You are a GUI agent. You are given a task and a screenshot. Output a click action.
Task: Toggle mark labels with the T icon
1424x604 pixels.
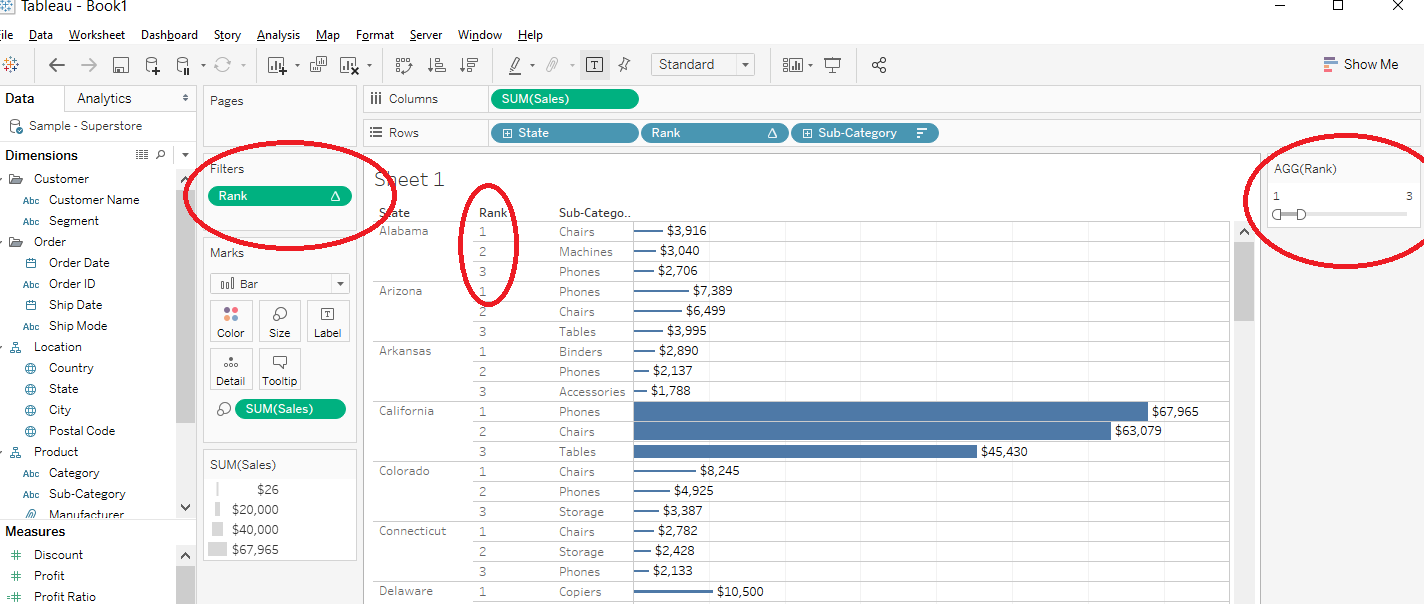click(594, 64)
